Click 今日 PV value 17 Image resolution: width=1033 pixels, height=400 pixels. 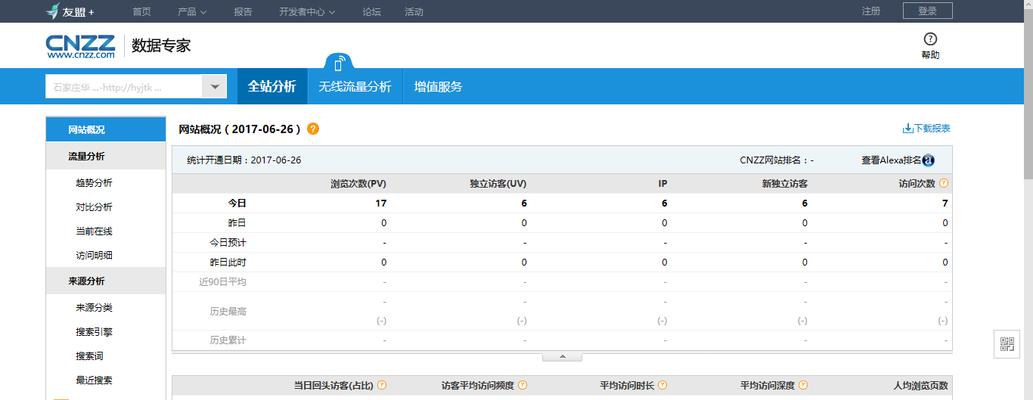point(381,204)
